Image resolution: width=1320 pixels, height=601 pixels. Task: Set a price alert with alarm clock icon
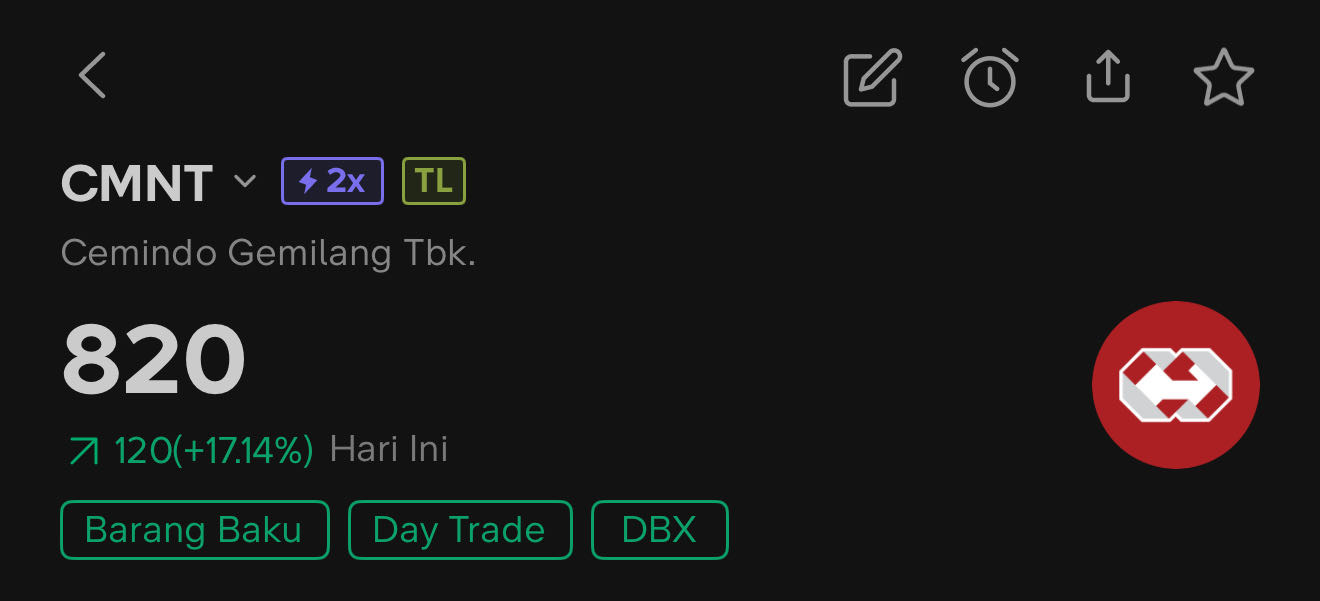point(990,77)
